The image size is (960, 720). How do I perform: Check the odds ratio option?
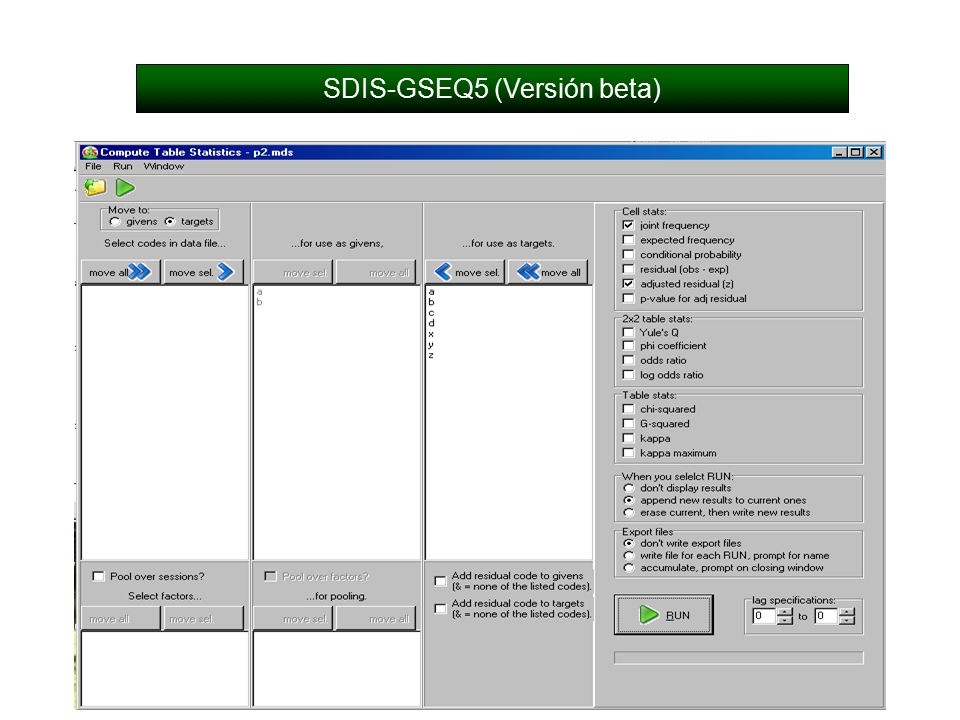click(628, 361)
